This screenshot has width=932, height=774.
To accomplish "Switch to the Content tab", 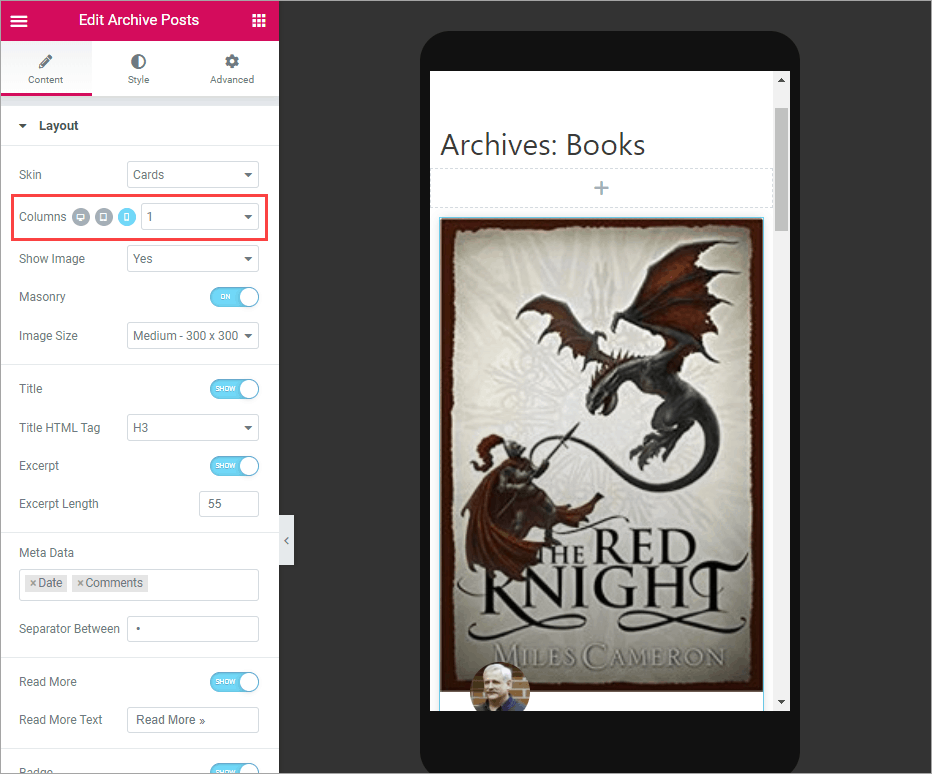I will click(x=46, y=68).
